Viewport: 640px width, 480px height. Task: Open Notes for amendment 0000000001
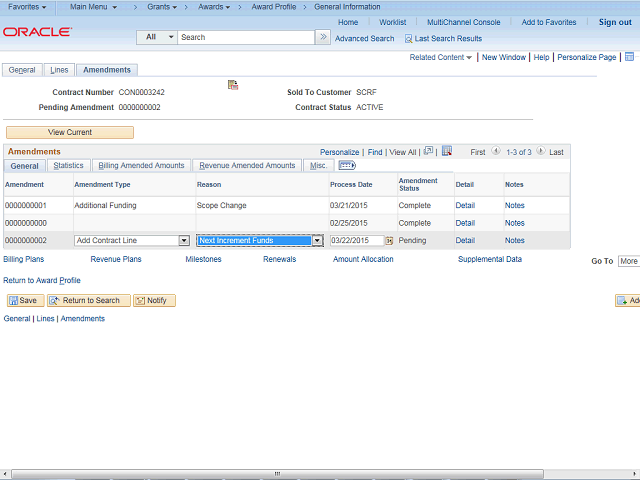click(x=515, y=205)
